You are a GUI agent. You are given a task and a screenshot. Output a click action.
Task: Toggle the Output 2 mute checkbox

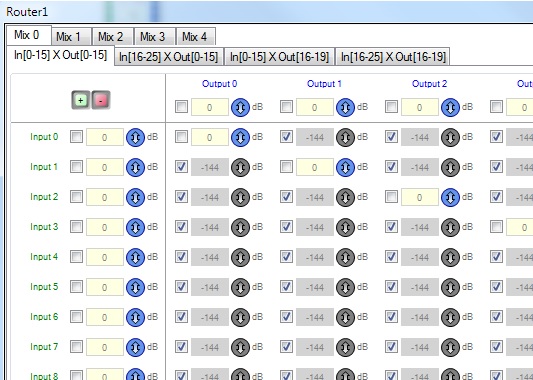(391, 106)
